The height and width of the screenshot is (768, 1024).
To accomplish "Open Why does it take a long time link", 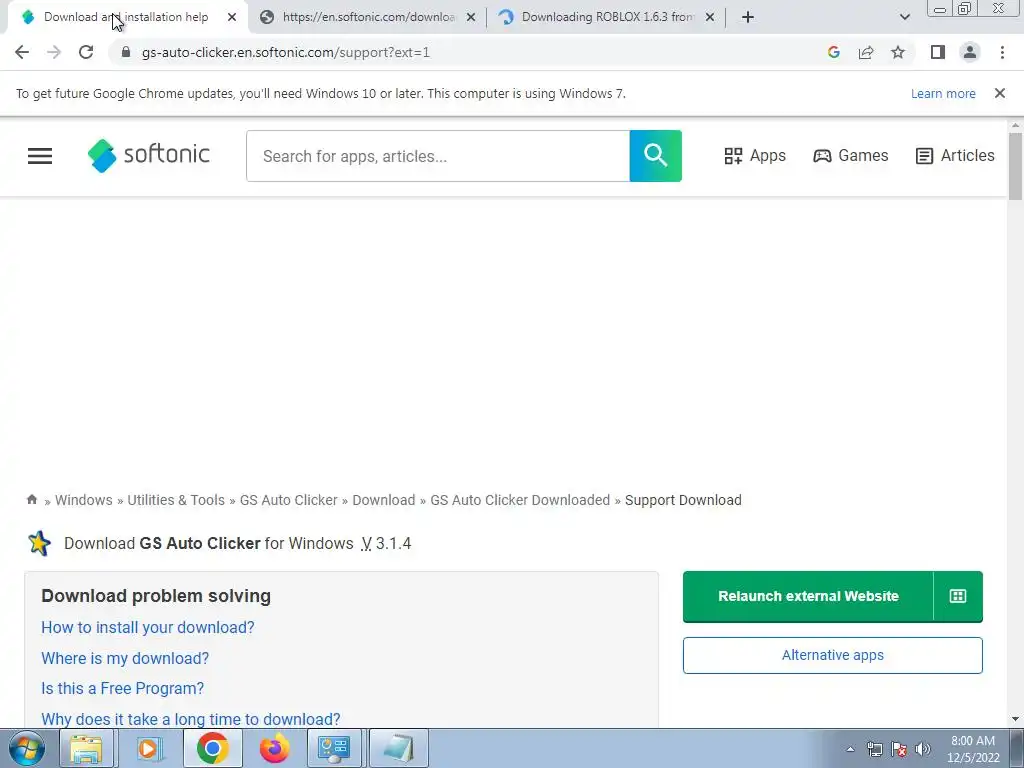I will click(191, 719).
